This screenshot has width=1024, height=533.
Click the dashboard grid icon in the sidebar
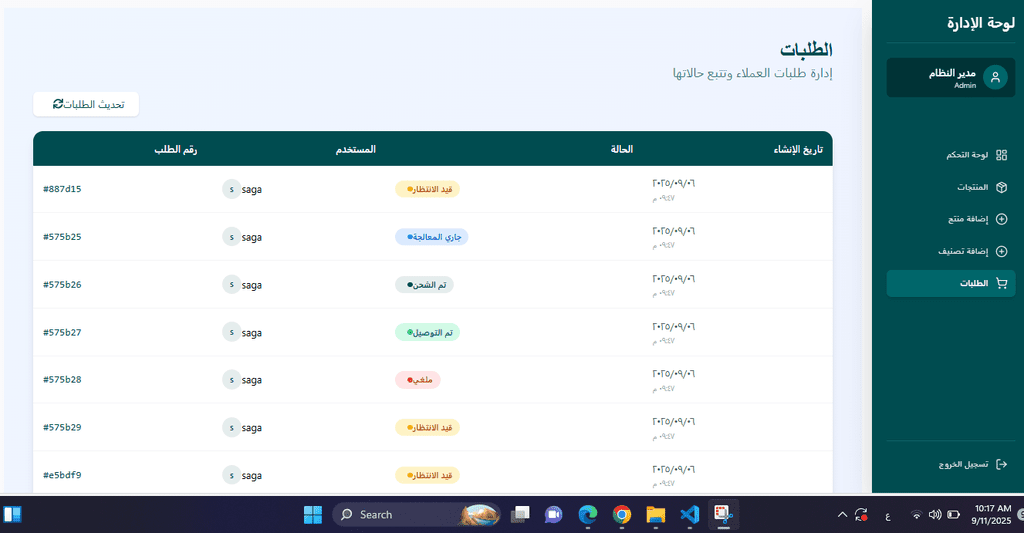point(1002,155)
